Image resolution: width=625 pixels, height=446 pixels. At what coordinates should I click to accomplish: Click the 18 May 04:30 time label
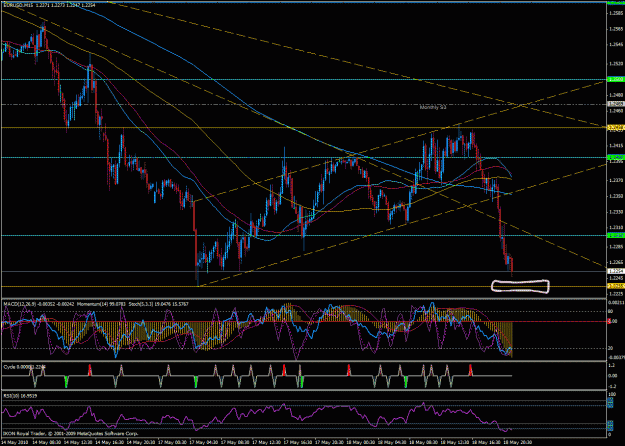tap(392, 442)
